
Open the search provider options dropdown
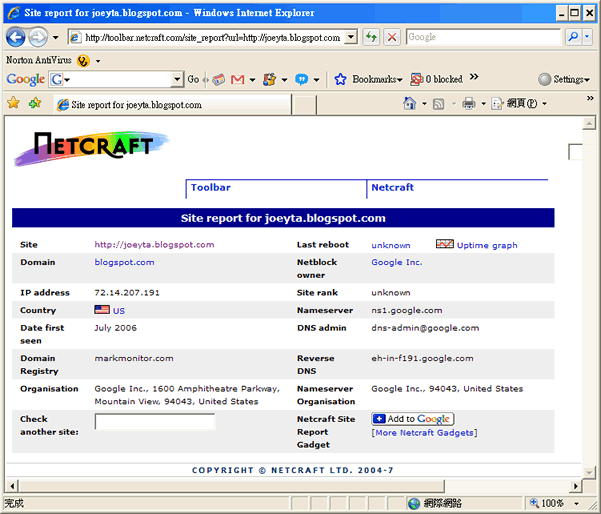coord(587,37)
